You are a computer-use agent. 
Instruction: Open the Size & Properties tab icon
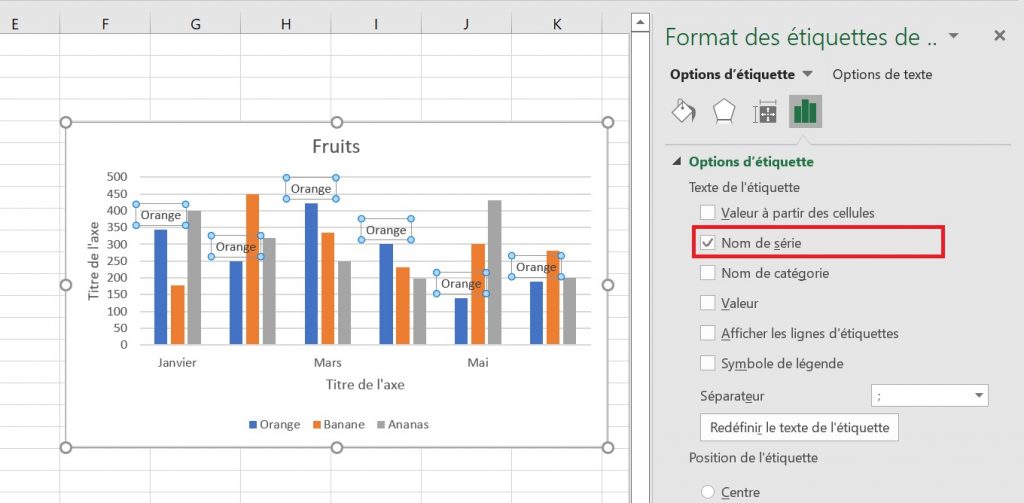[764, 112]
